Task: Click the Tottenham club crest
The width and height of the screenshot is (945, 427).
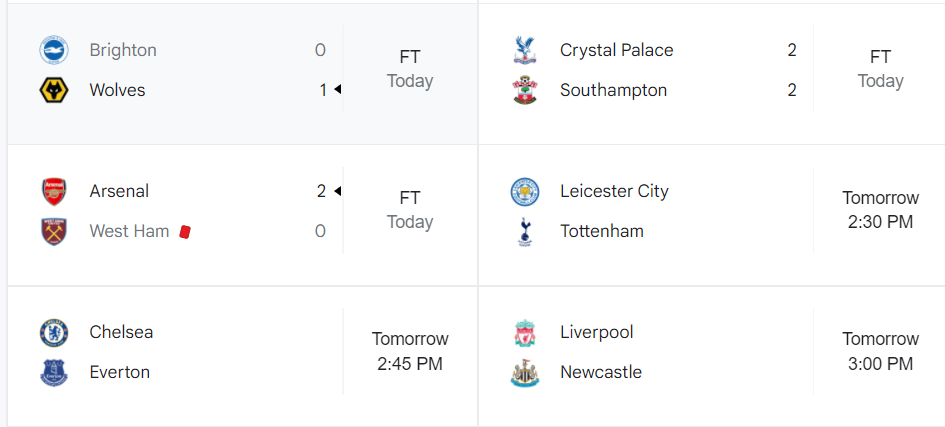Action: [x=524, y=232]
